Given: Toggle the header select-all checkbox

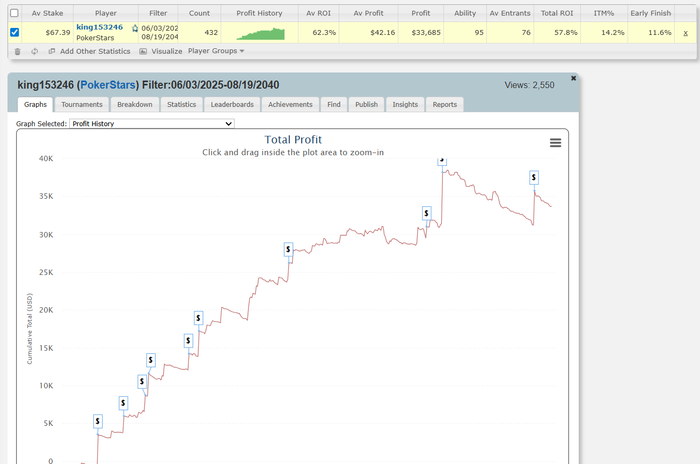Looking at the screenshot, I should click(14, 13).
